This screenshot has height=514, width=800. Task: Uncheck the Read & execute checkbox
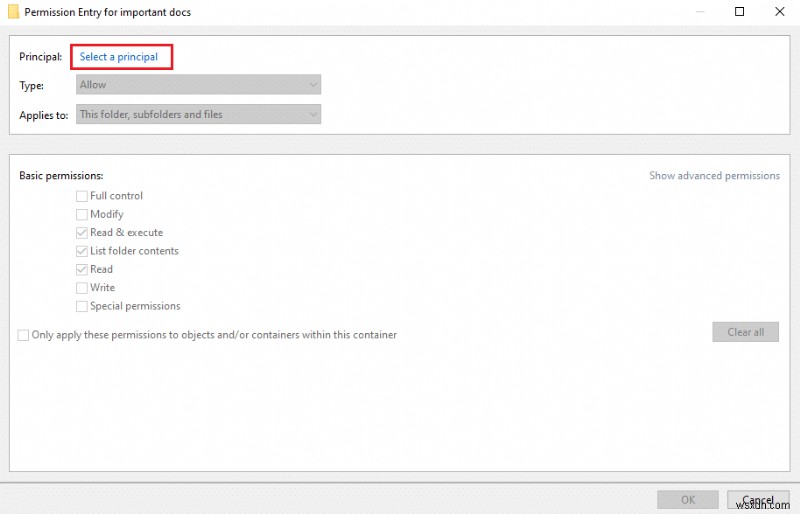point(82,233)
